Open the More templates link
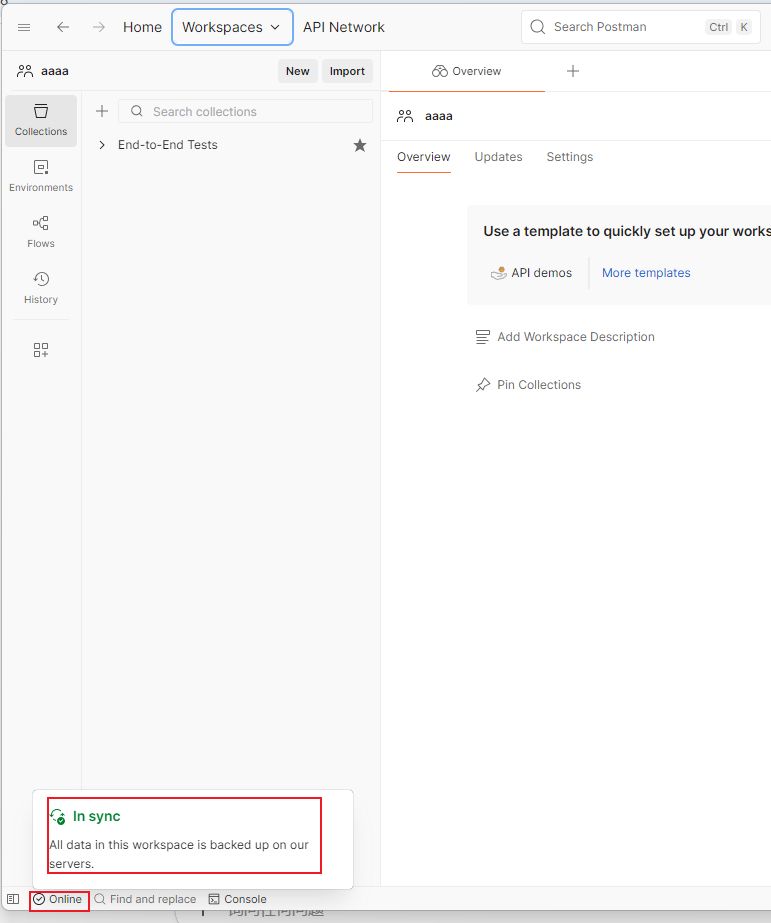 646,273
